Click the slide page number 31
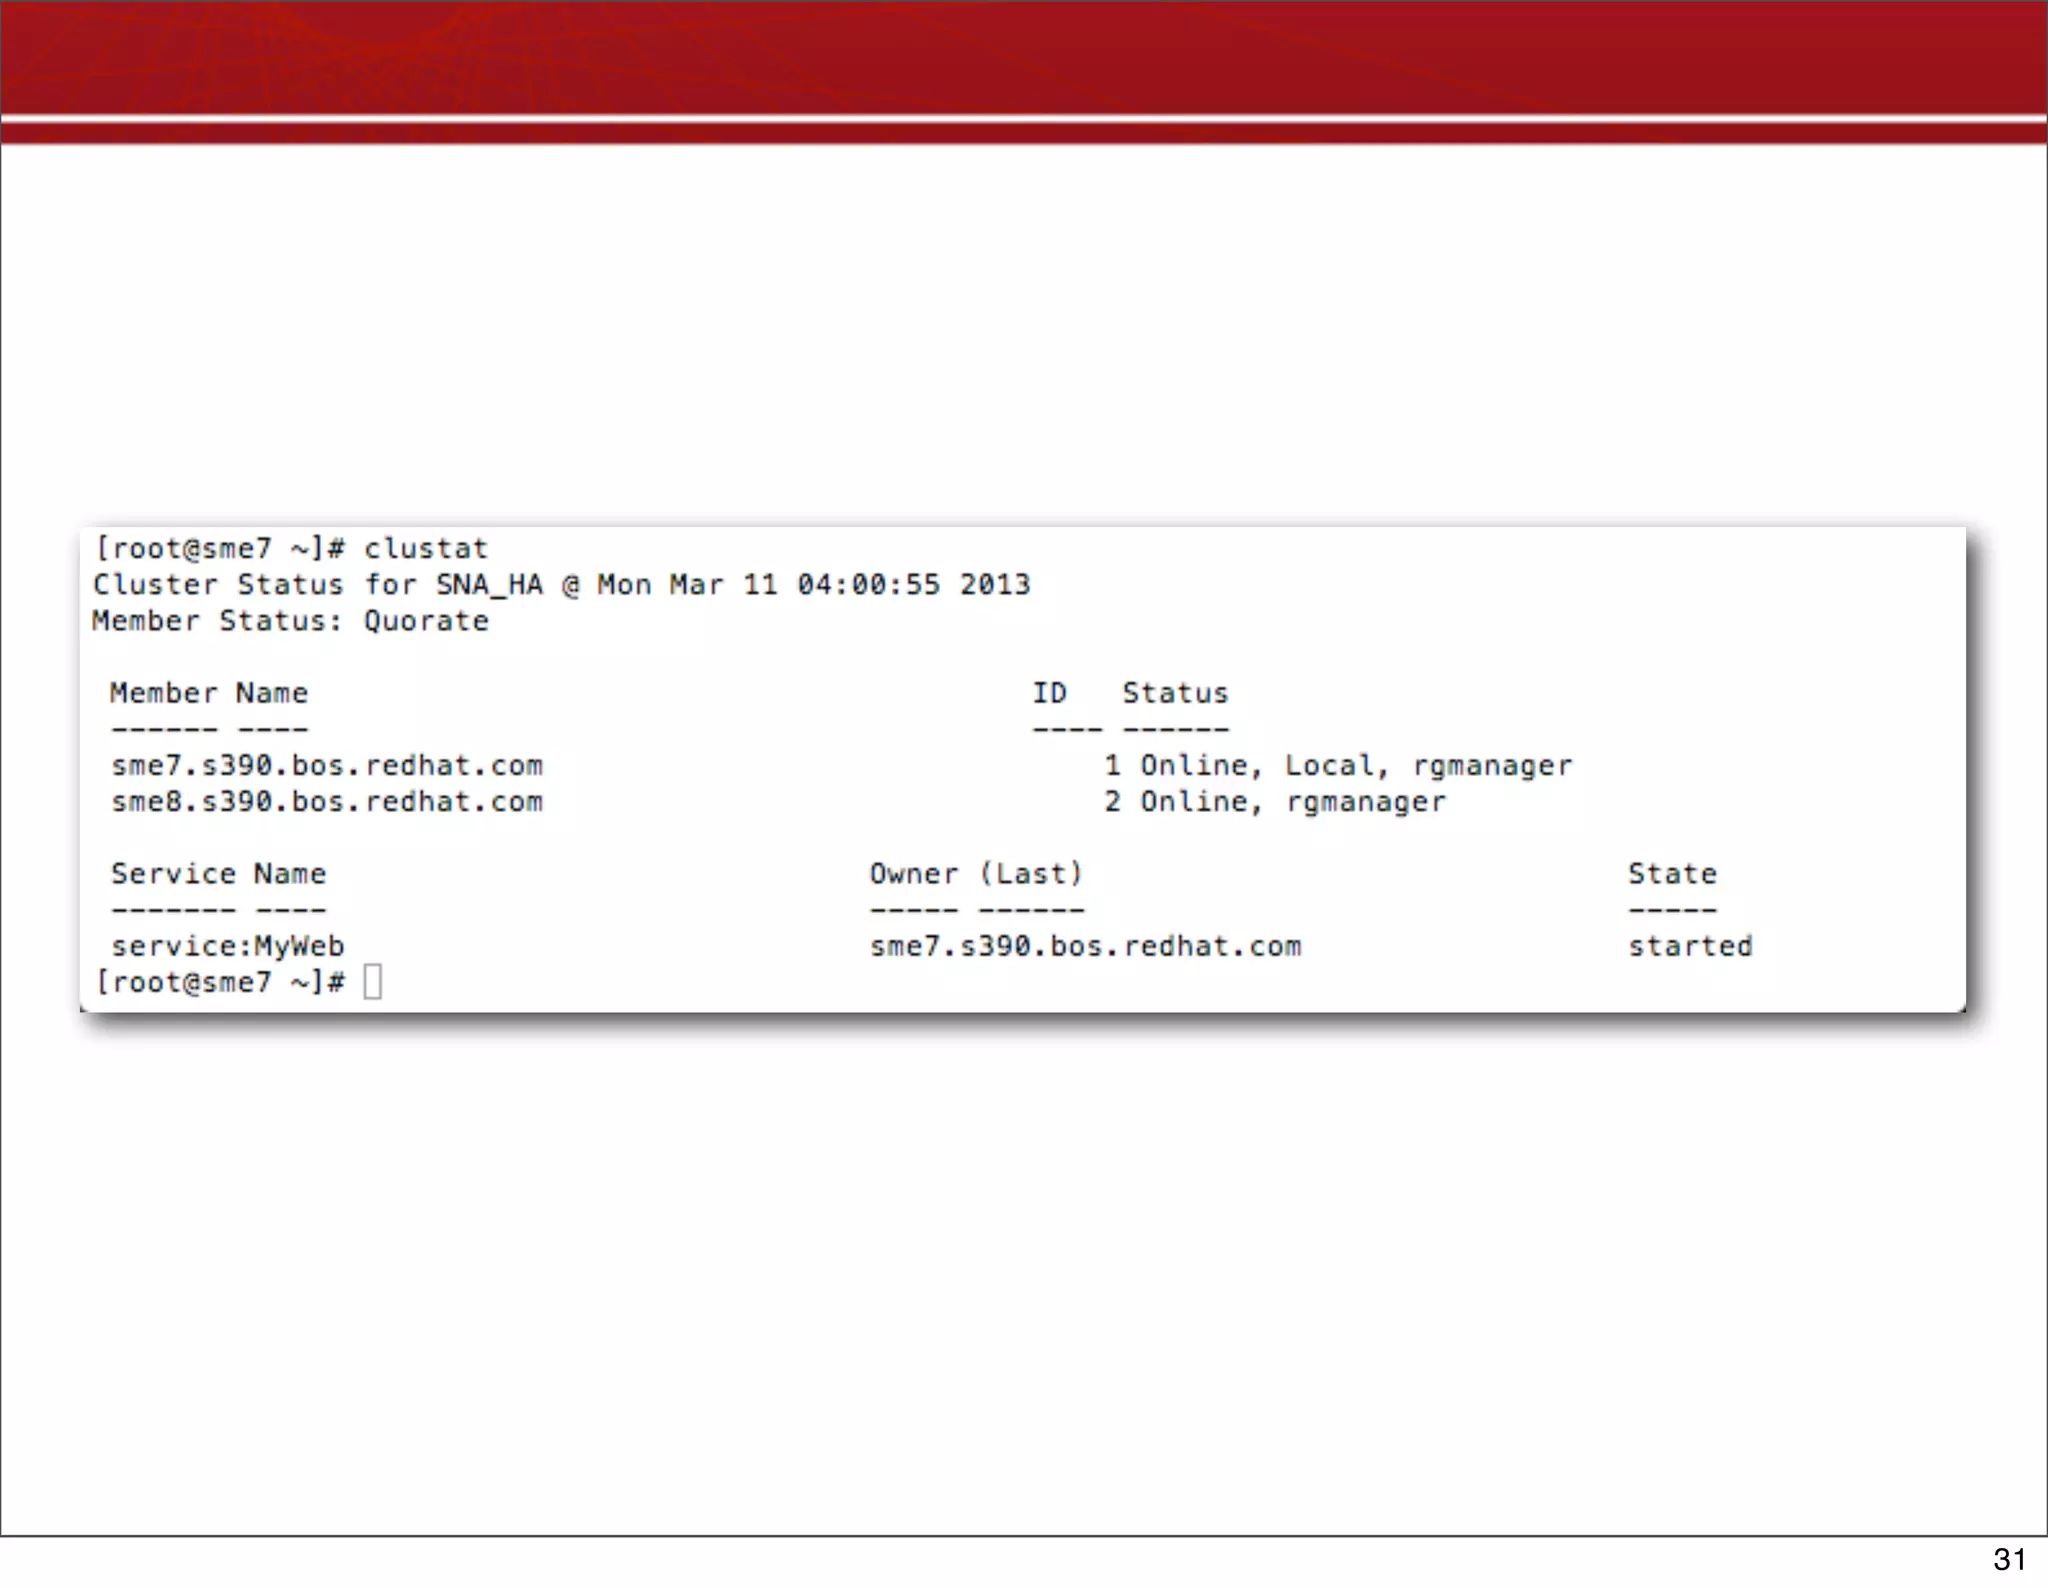Viewport: 2048px width, 1588px height. [x=2009, y=1559]
